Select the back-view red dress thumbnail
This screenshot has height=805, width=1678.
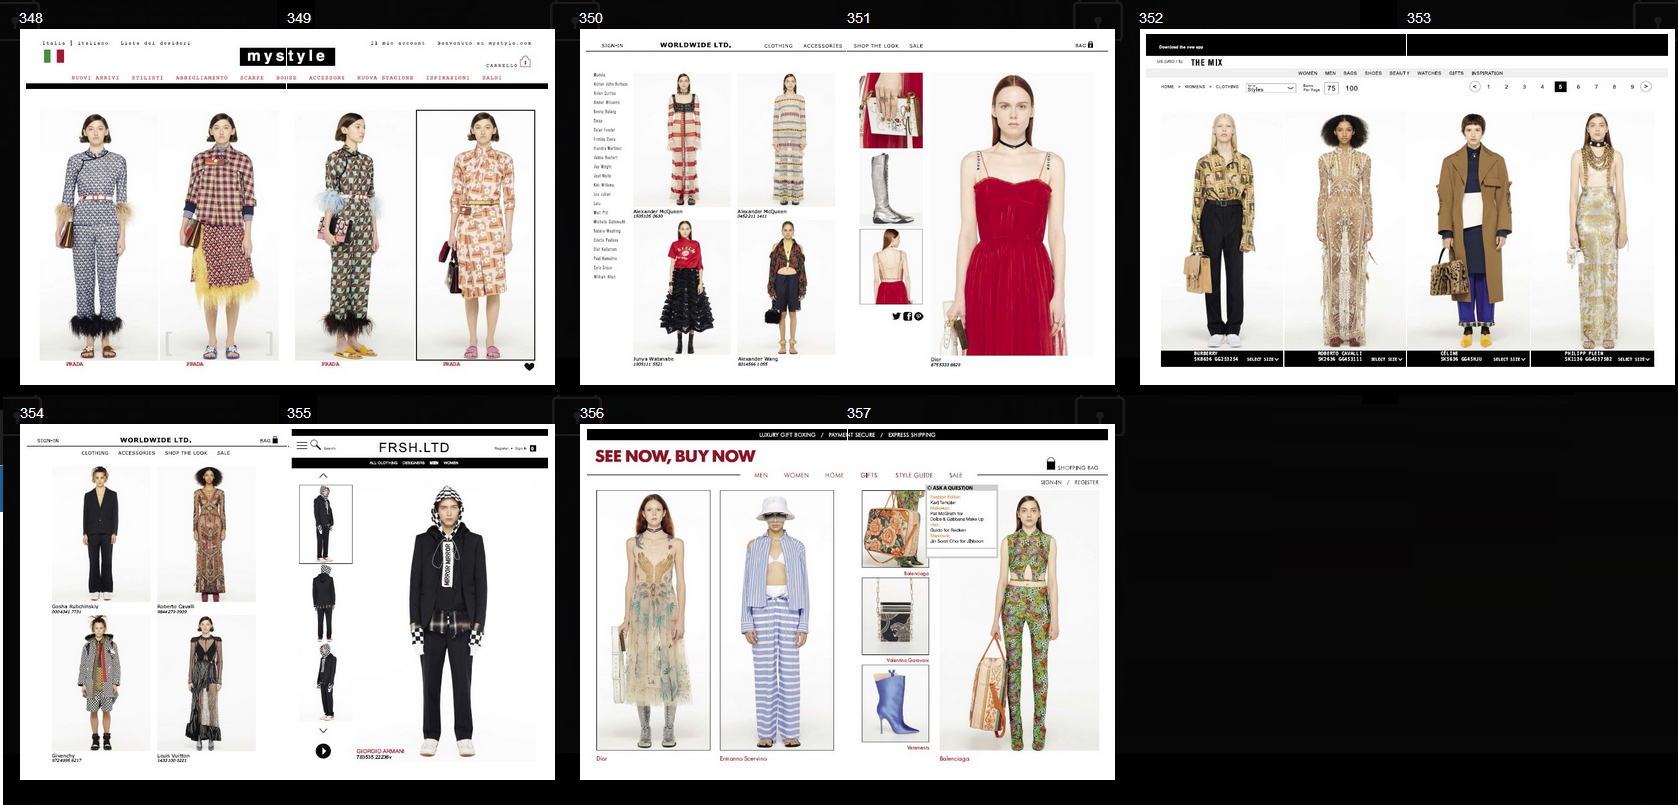(x=890, y=266)
